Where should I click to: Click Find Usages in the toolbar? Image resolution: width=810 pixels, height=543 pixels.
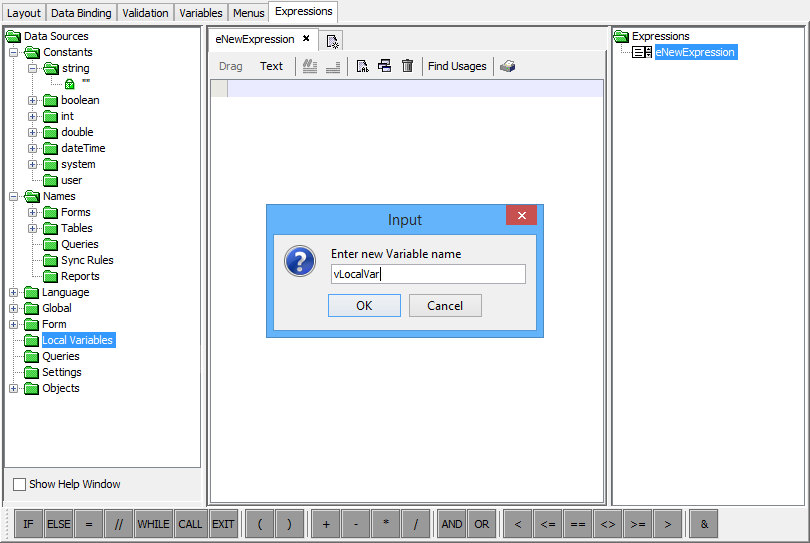point(457,67)
